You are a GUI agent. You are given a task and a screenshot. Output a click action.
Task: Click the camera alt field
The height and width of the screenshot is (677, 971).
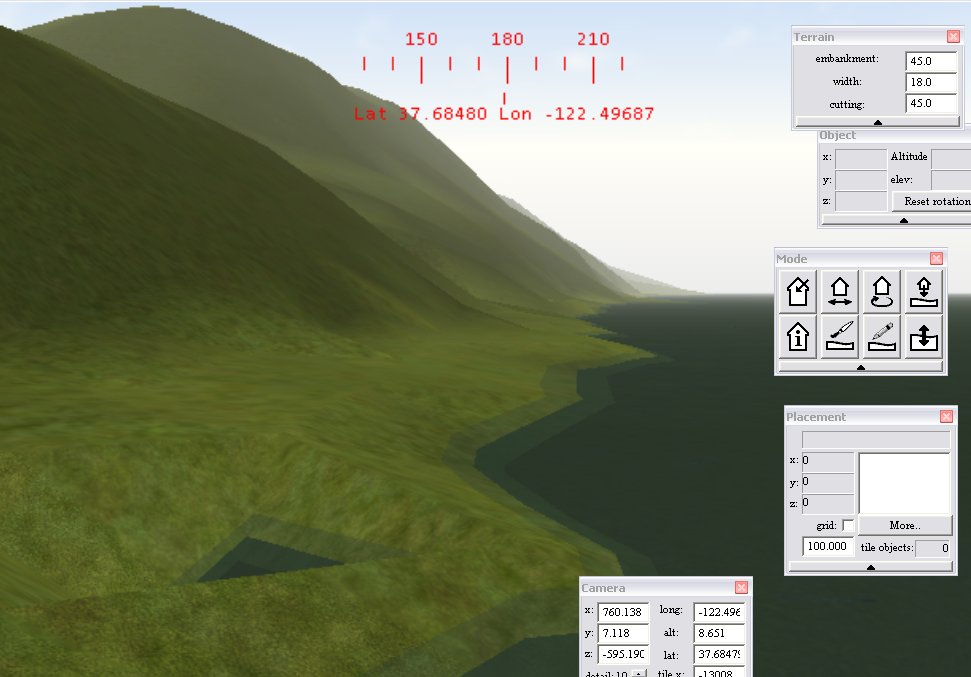click(719, 633)
